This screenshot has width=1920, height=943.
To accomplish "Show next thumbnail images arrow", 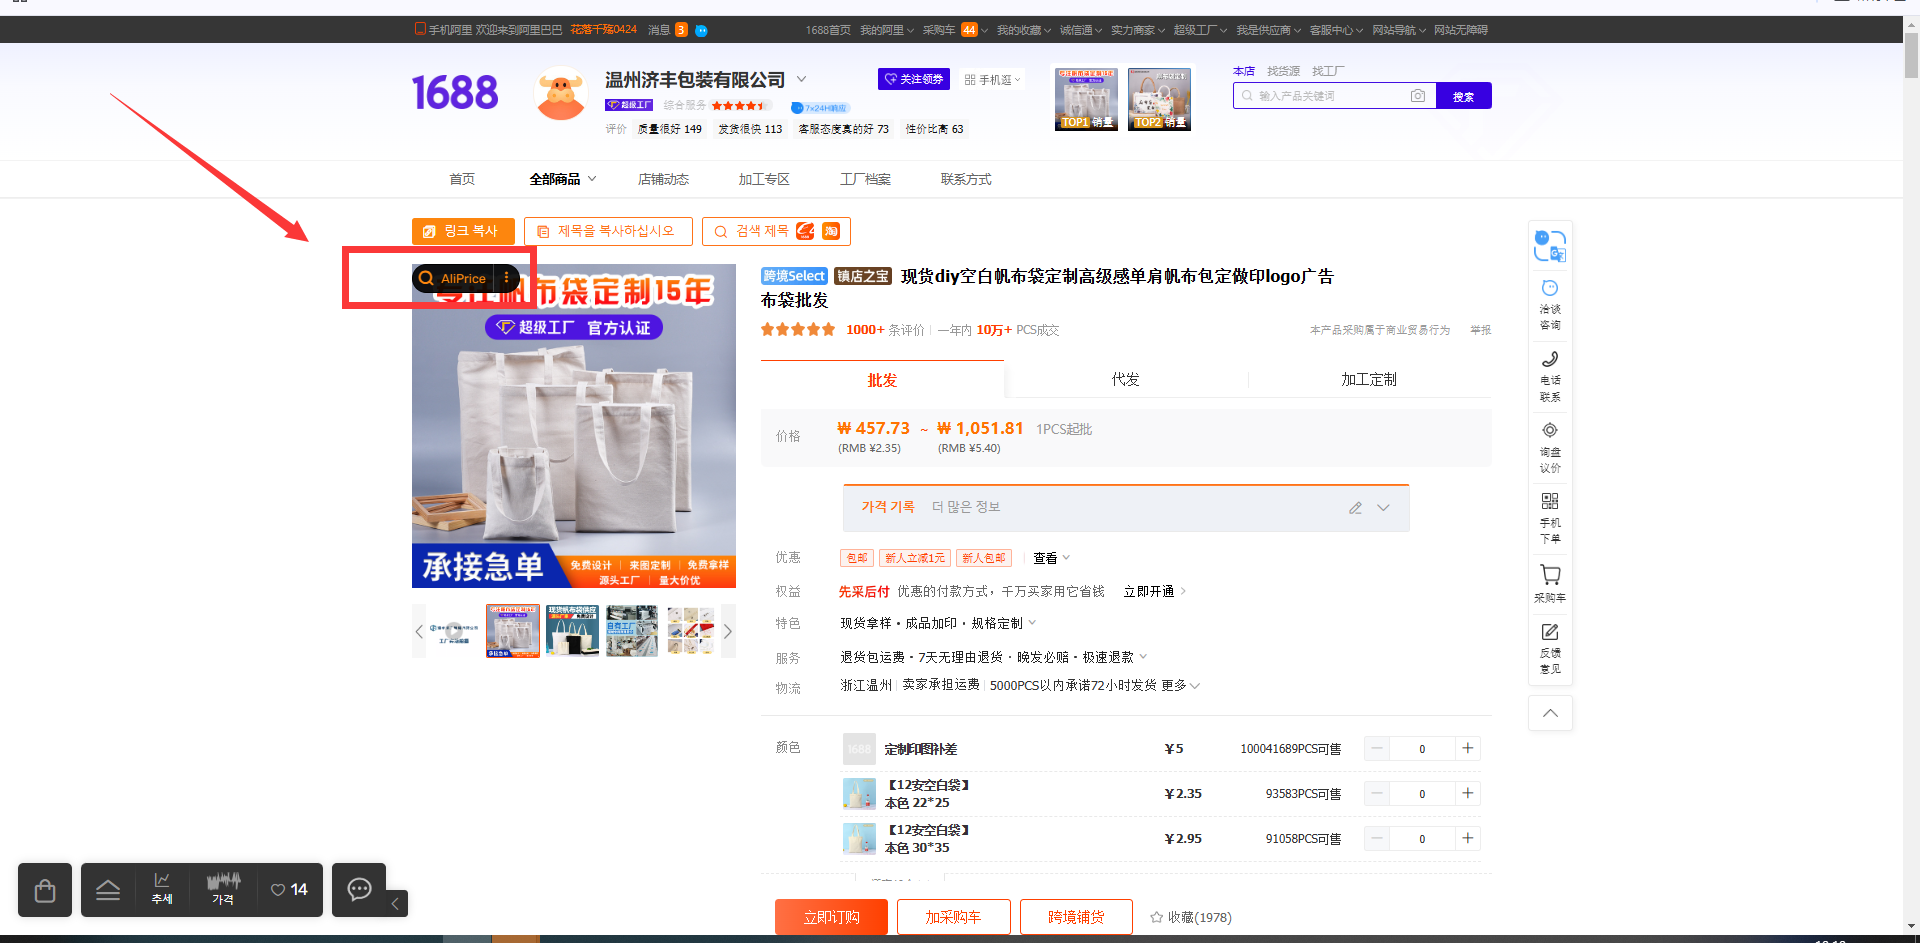I will (x=728, y=631).
